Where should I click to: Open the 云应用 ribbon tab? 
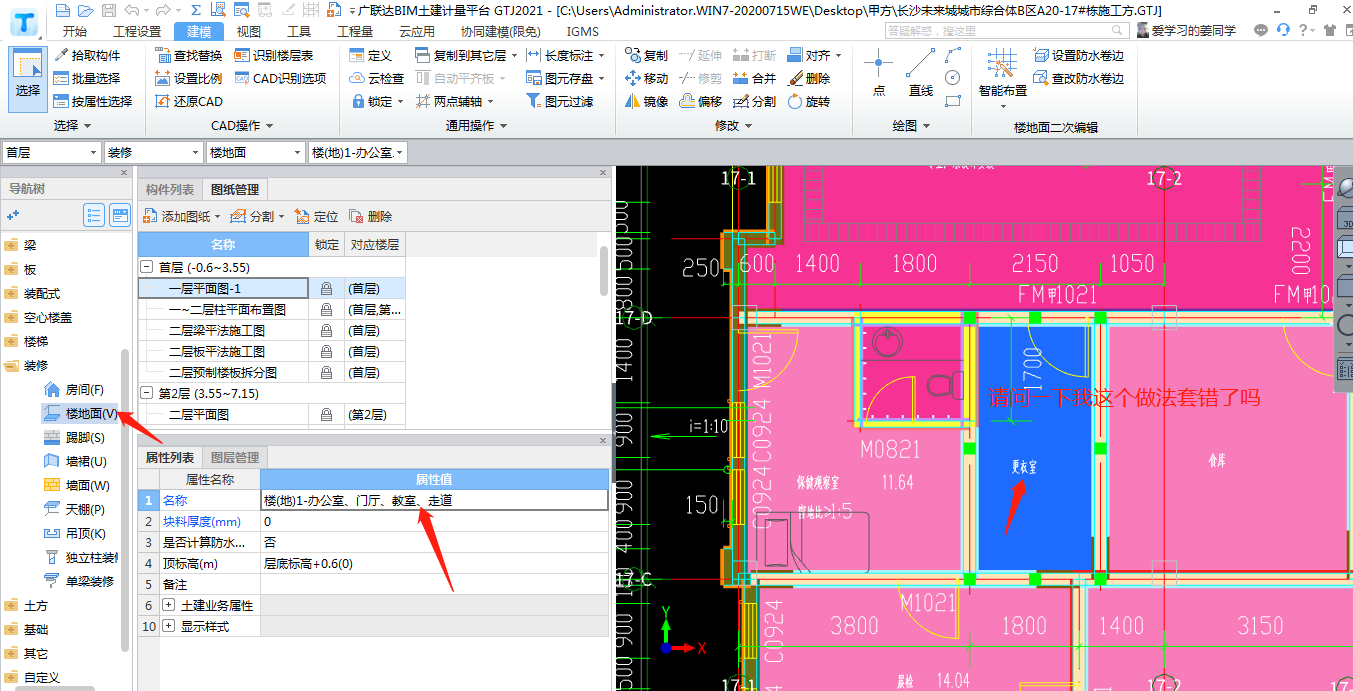(416, 31)
